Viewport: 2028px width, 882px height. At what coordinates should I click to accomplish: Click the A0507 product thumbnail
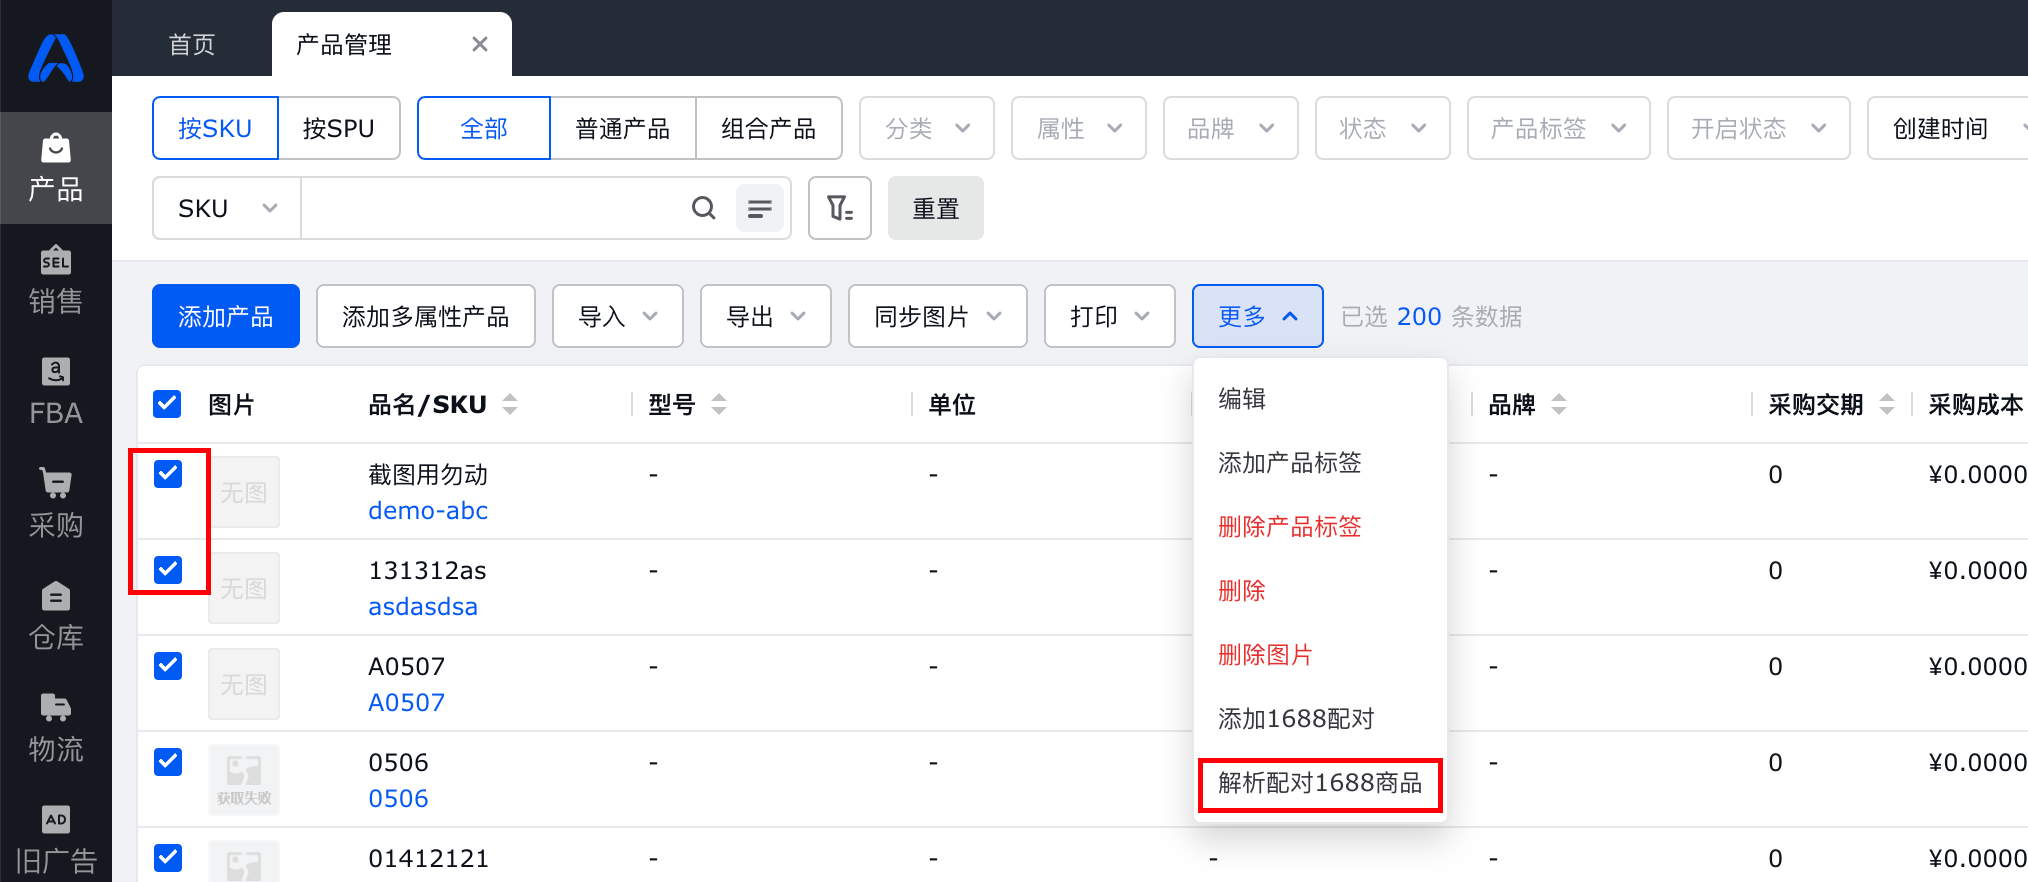[244, 684]
